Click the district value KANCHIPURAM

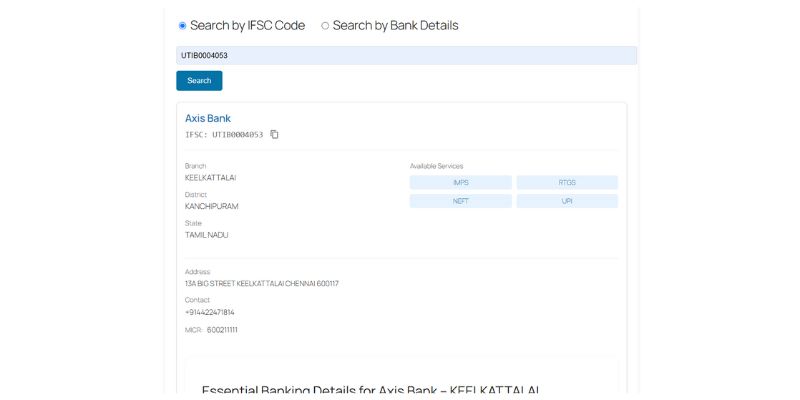coord(212,207)
